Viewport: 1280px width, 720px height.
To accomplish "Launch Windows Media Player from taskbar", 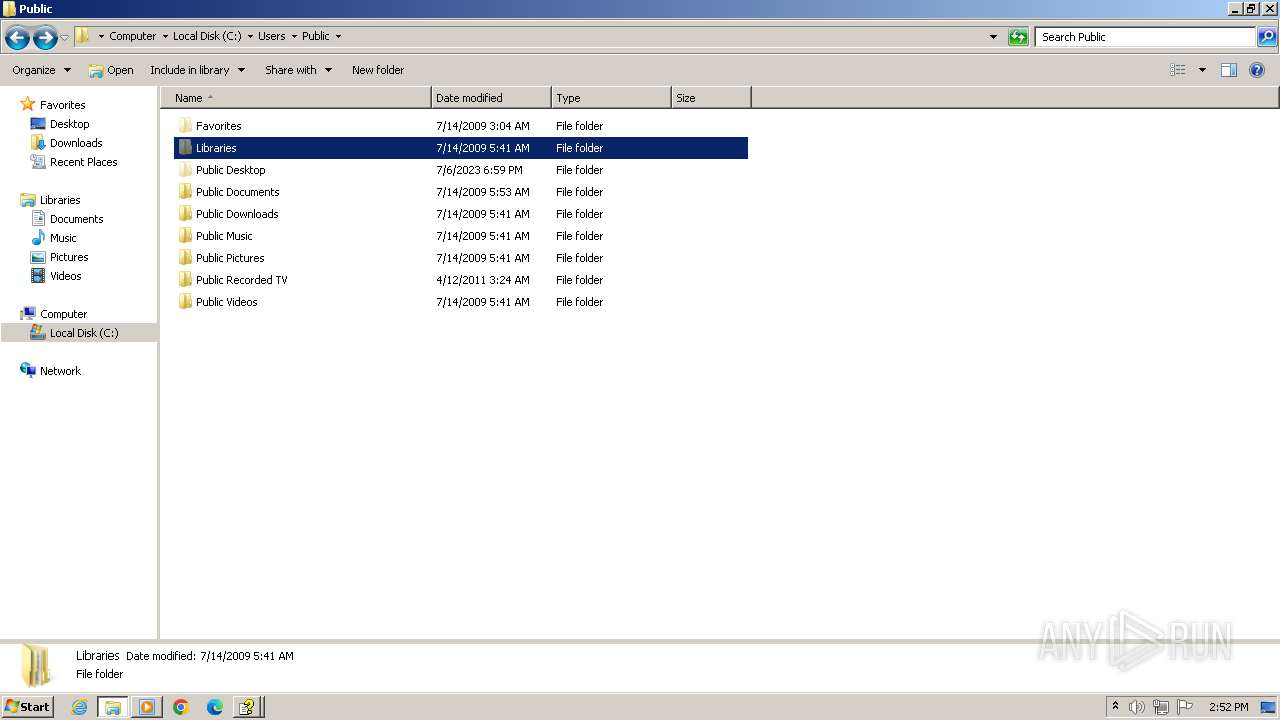I will (147, 707).
